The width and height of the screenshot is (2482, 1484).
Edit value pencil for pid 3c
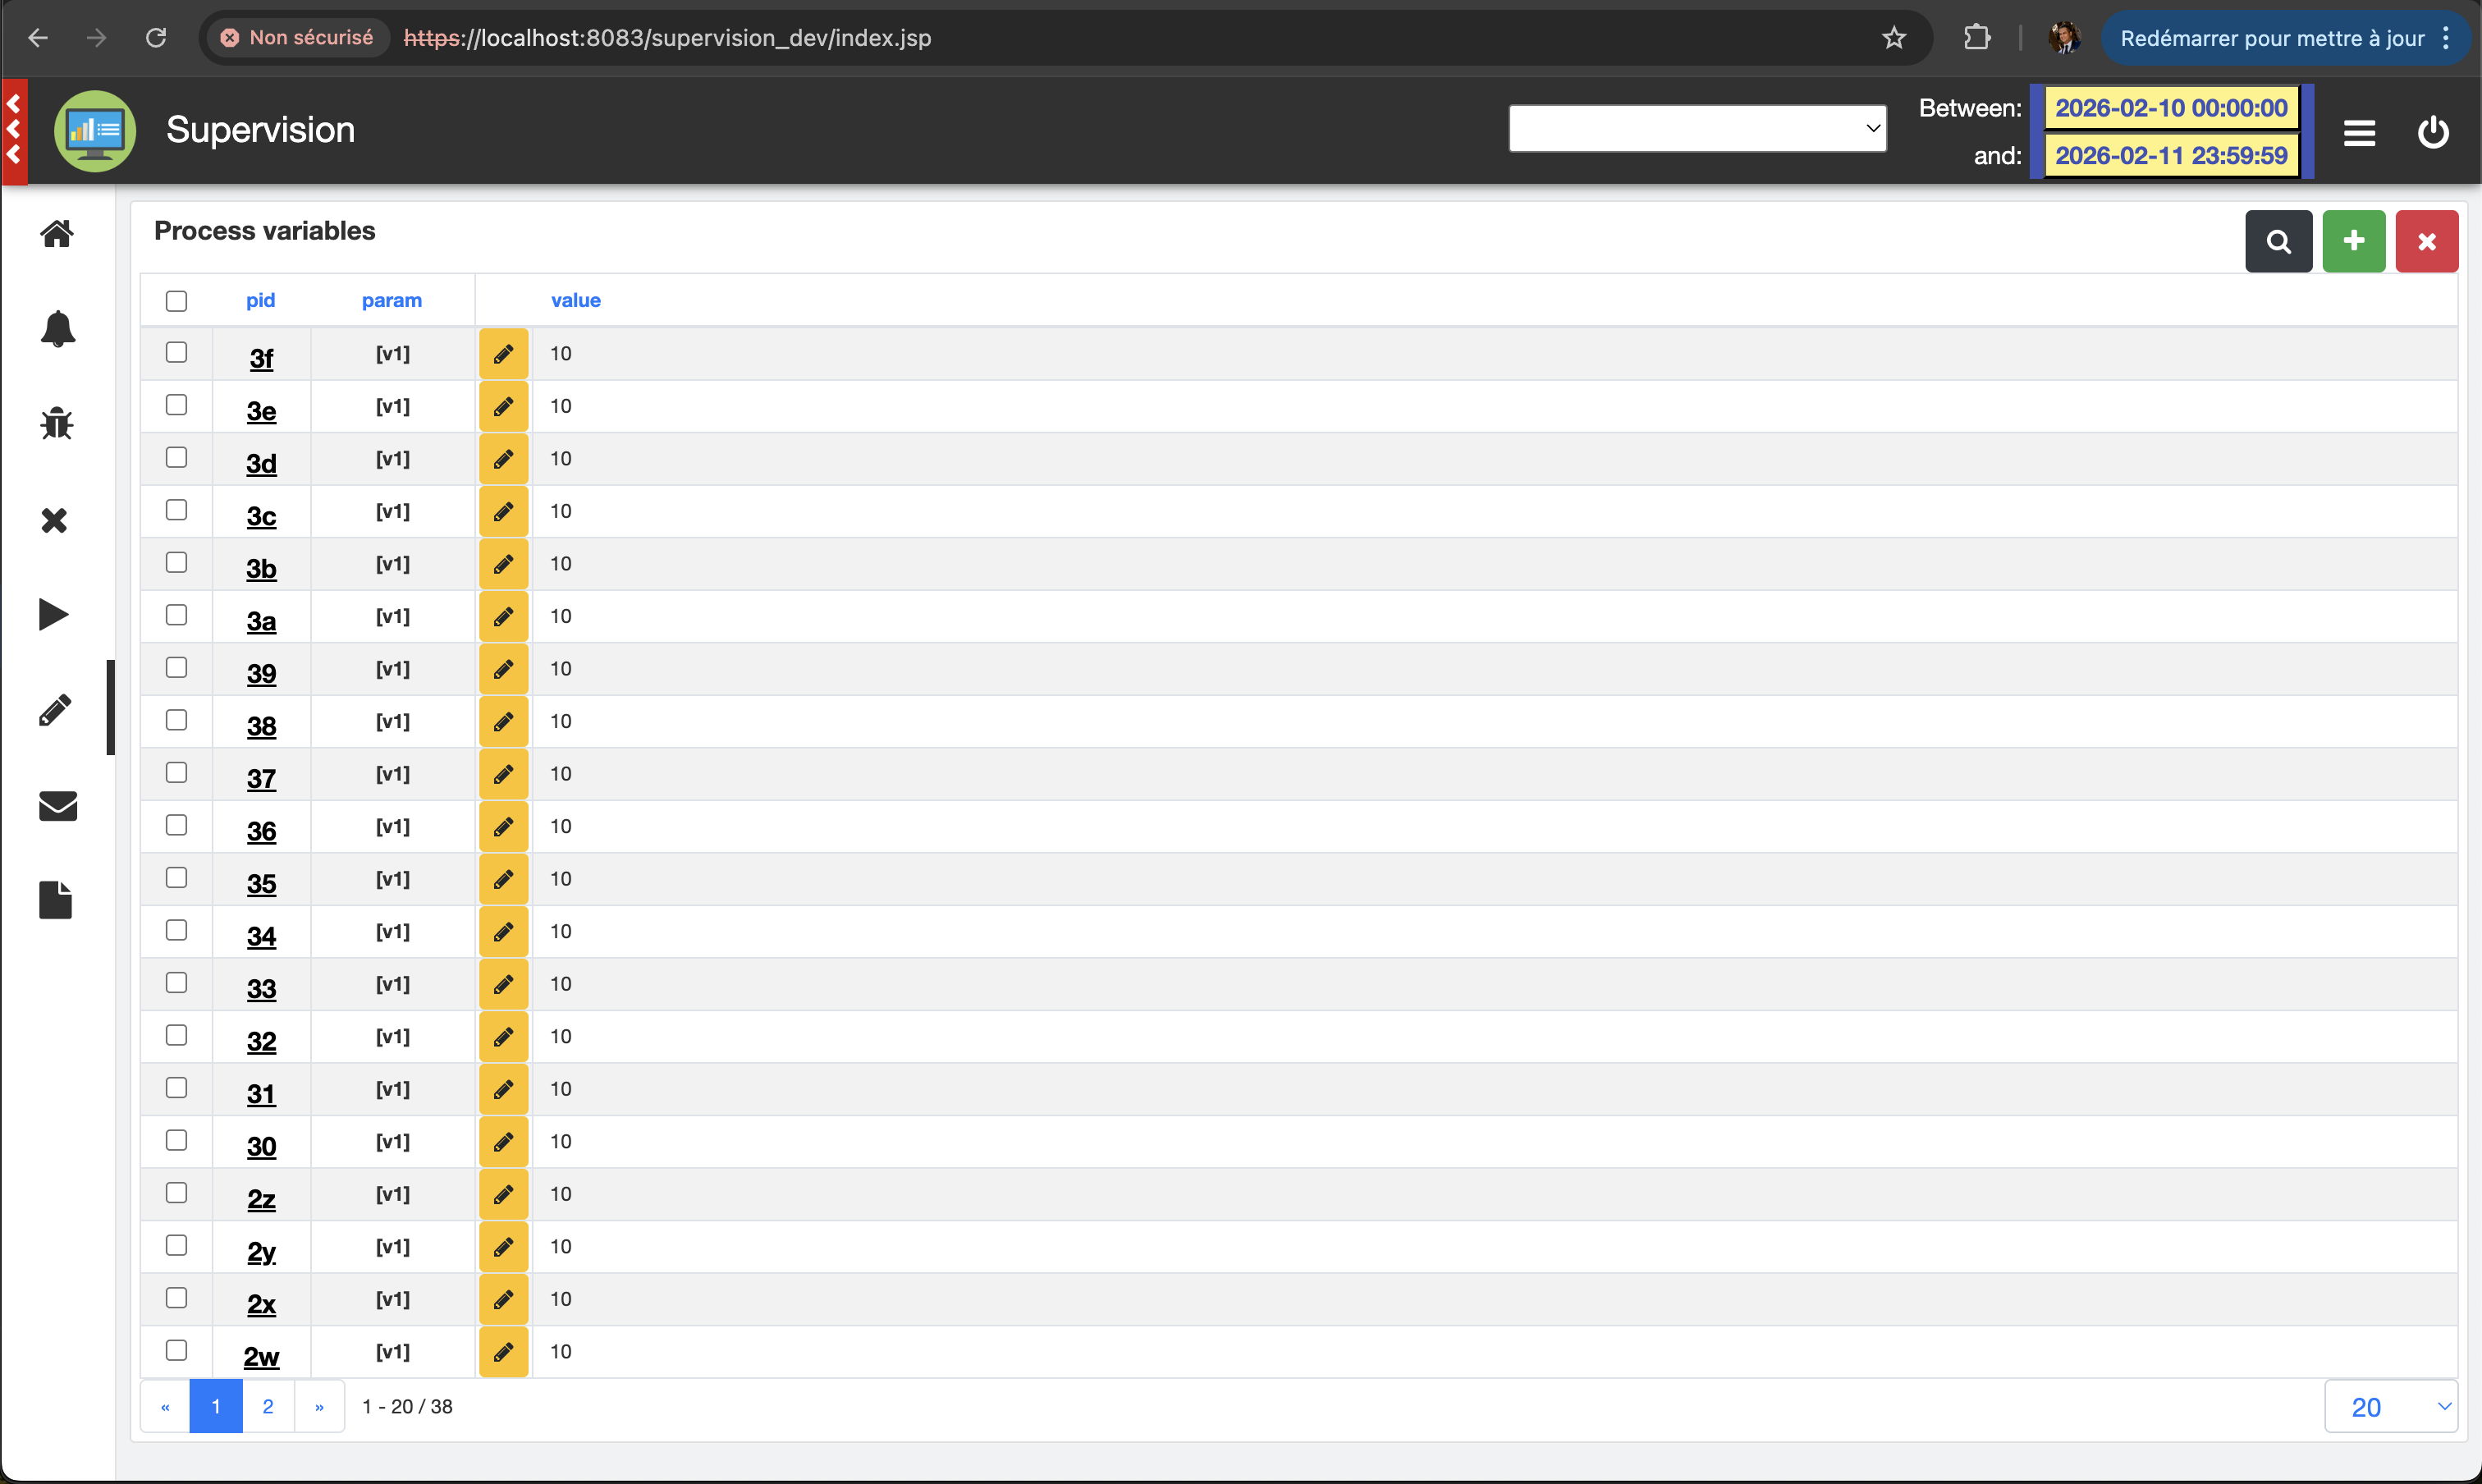point(503,512)
